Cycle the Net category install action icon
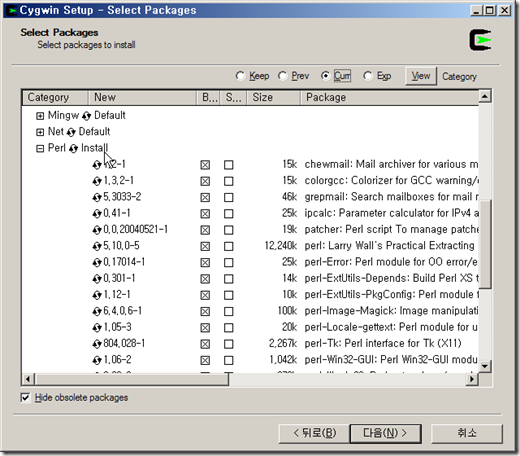The image size is (520, 456). [x=71, y=132]
